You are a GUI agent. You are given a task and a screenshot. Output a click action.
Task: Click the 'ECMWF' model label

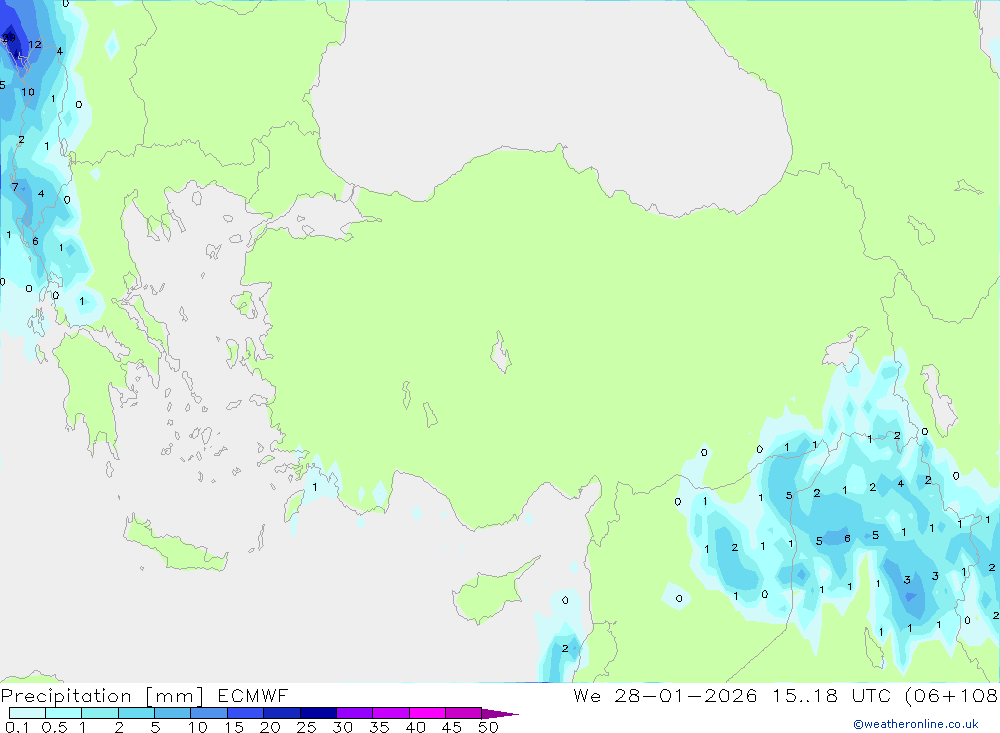(x=253, y=696)
